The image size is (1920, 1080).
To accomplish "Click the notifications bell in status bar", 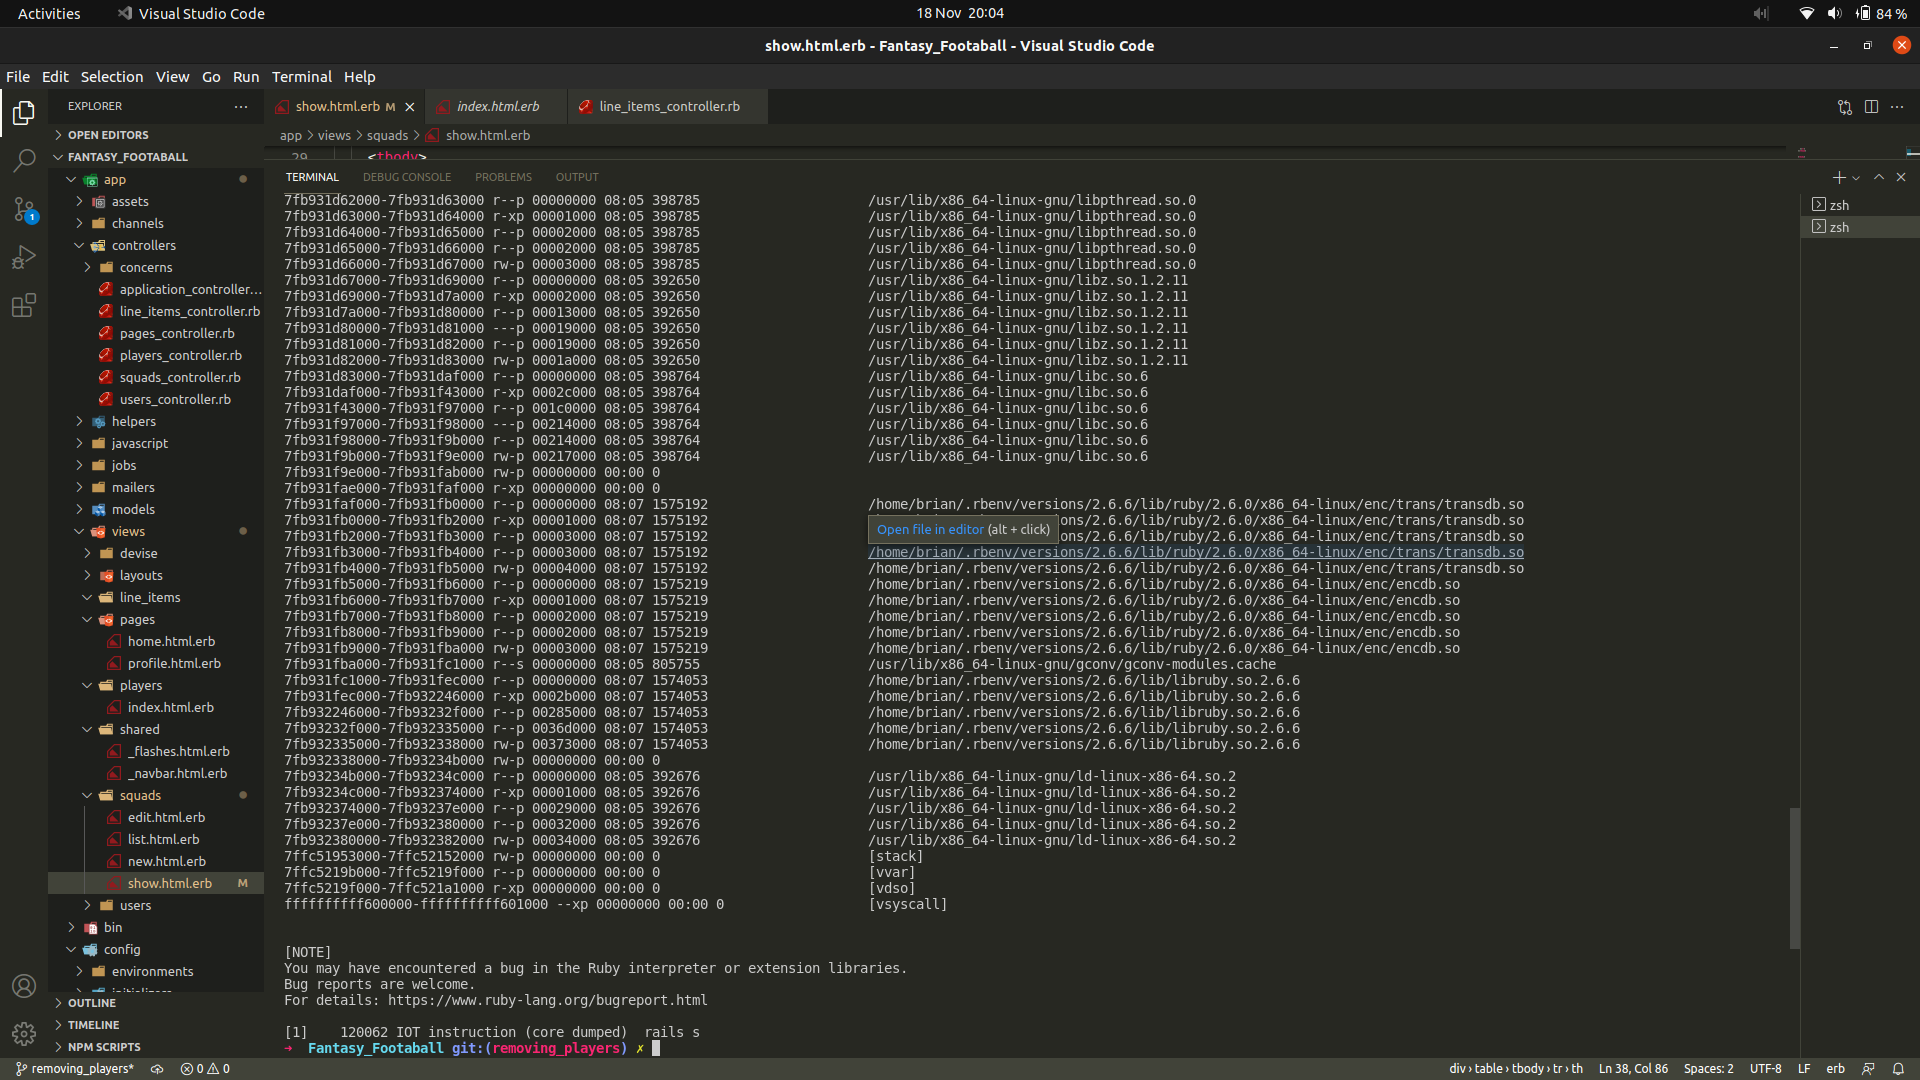I will point(1898,1068).
